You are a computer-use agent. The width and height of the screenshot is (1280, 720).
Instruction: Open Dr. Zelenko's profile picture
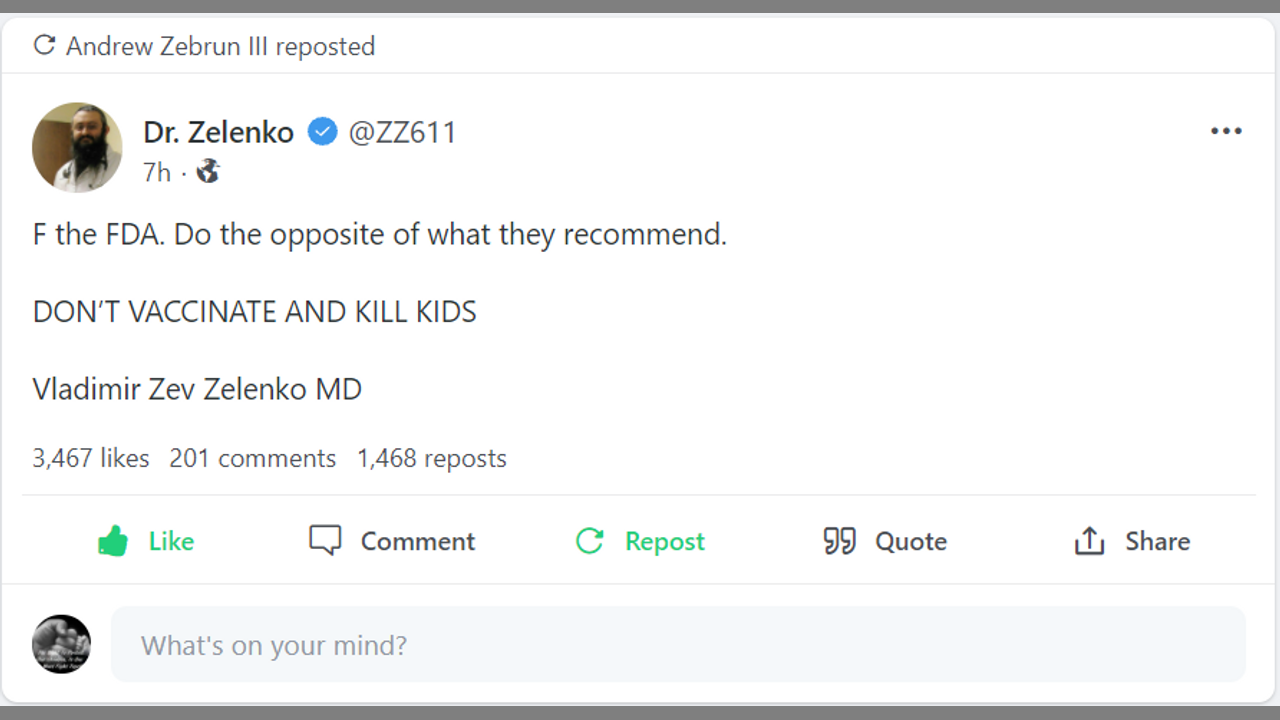coord(77,147)
